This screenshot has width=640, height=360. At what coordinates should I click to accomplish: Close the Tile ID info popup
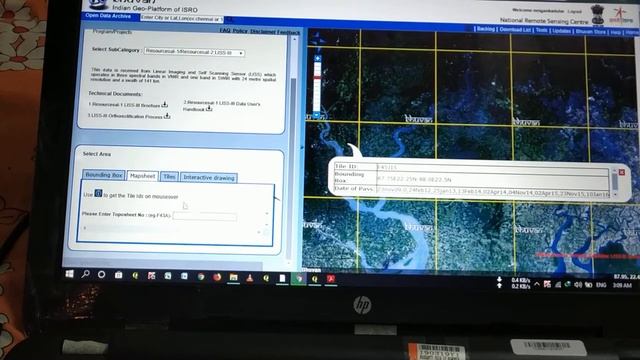622,172
